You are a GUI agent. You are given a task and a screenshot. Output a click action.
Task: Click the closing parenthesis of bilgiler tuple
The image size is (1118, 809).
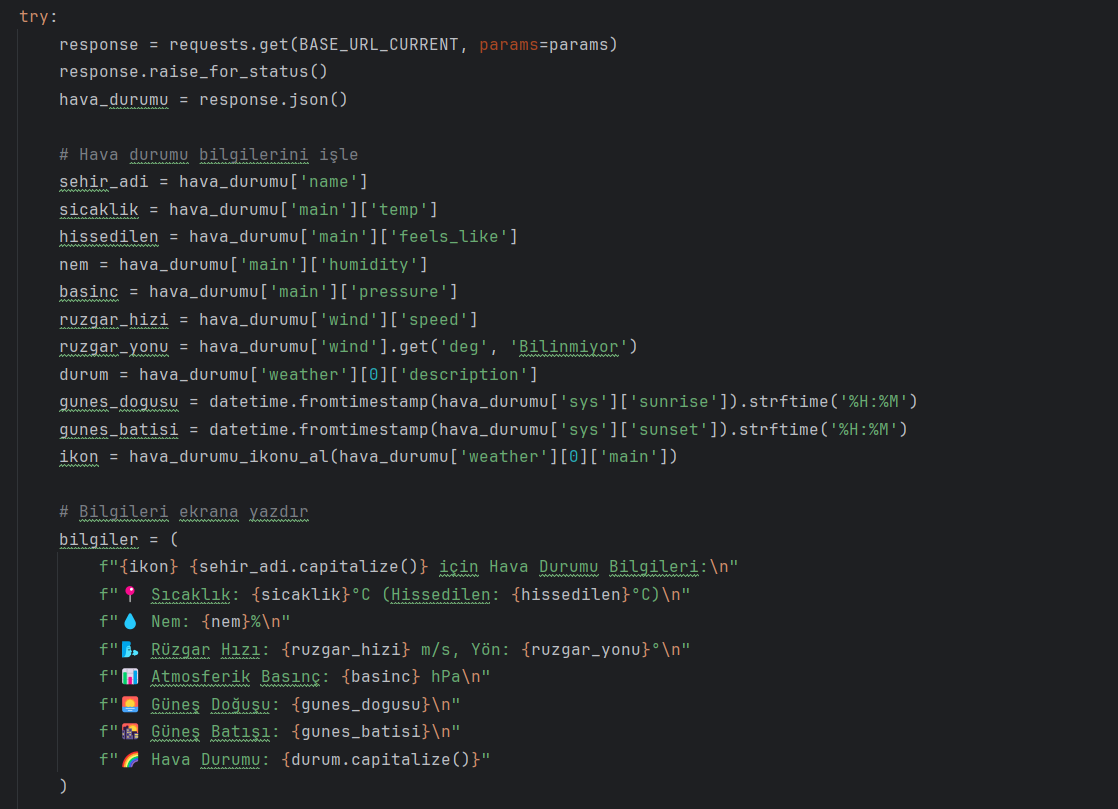pos(63,786)
